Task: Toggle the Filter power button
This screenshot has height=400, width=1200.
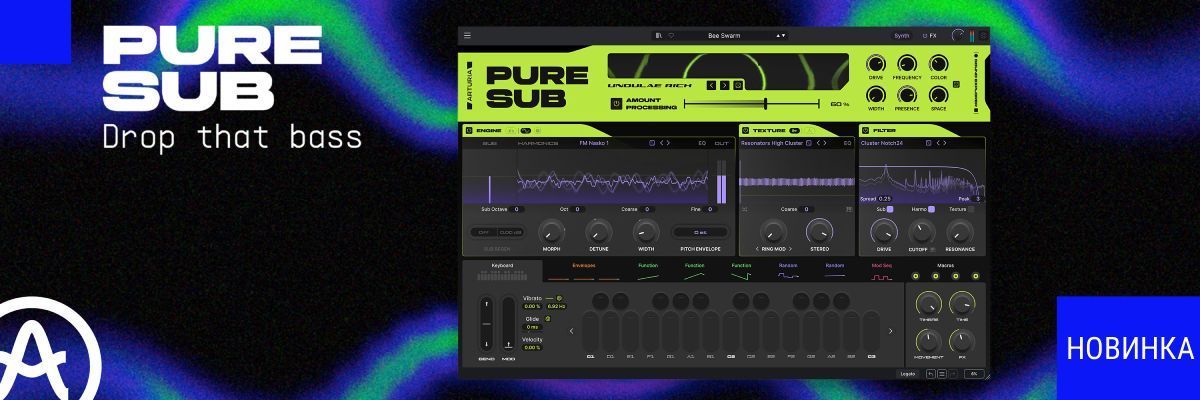Action: click(866, 130)
